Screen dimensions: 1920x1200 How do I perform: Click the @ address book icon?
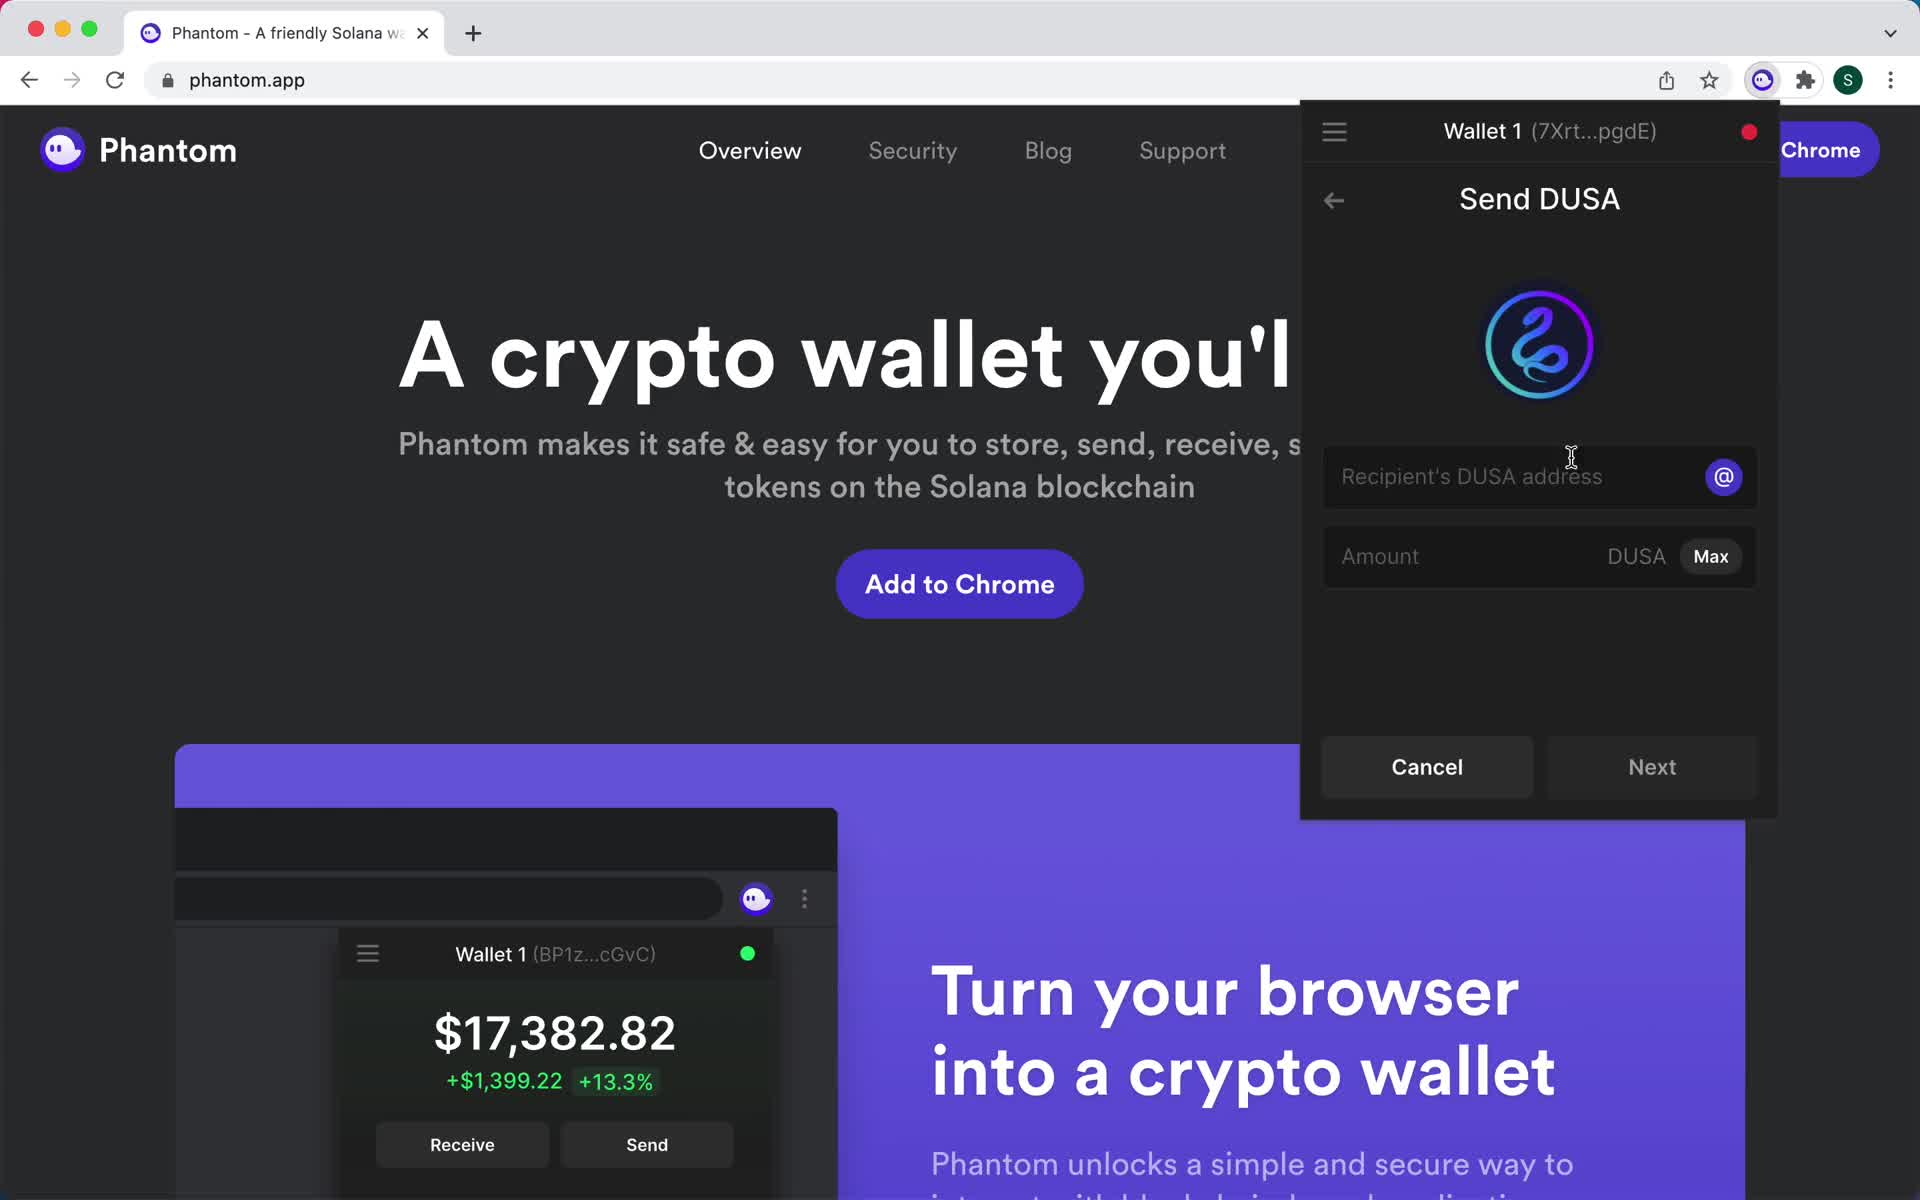(1724, 476)
